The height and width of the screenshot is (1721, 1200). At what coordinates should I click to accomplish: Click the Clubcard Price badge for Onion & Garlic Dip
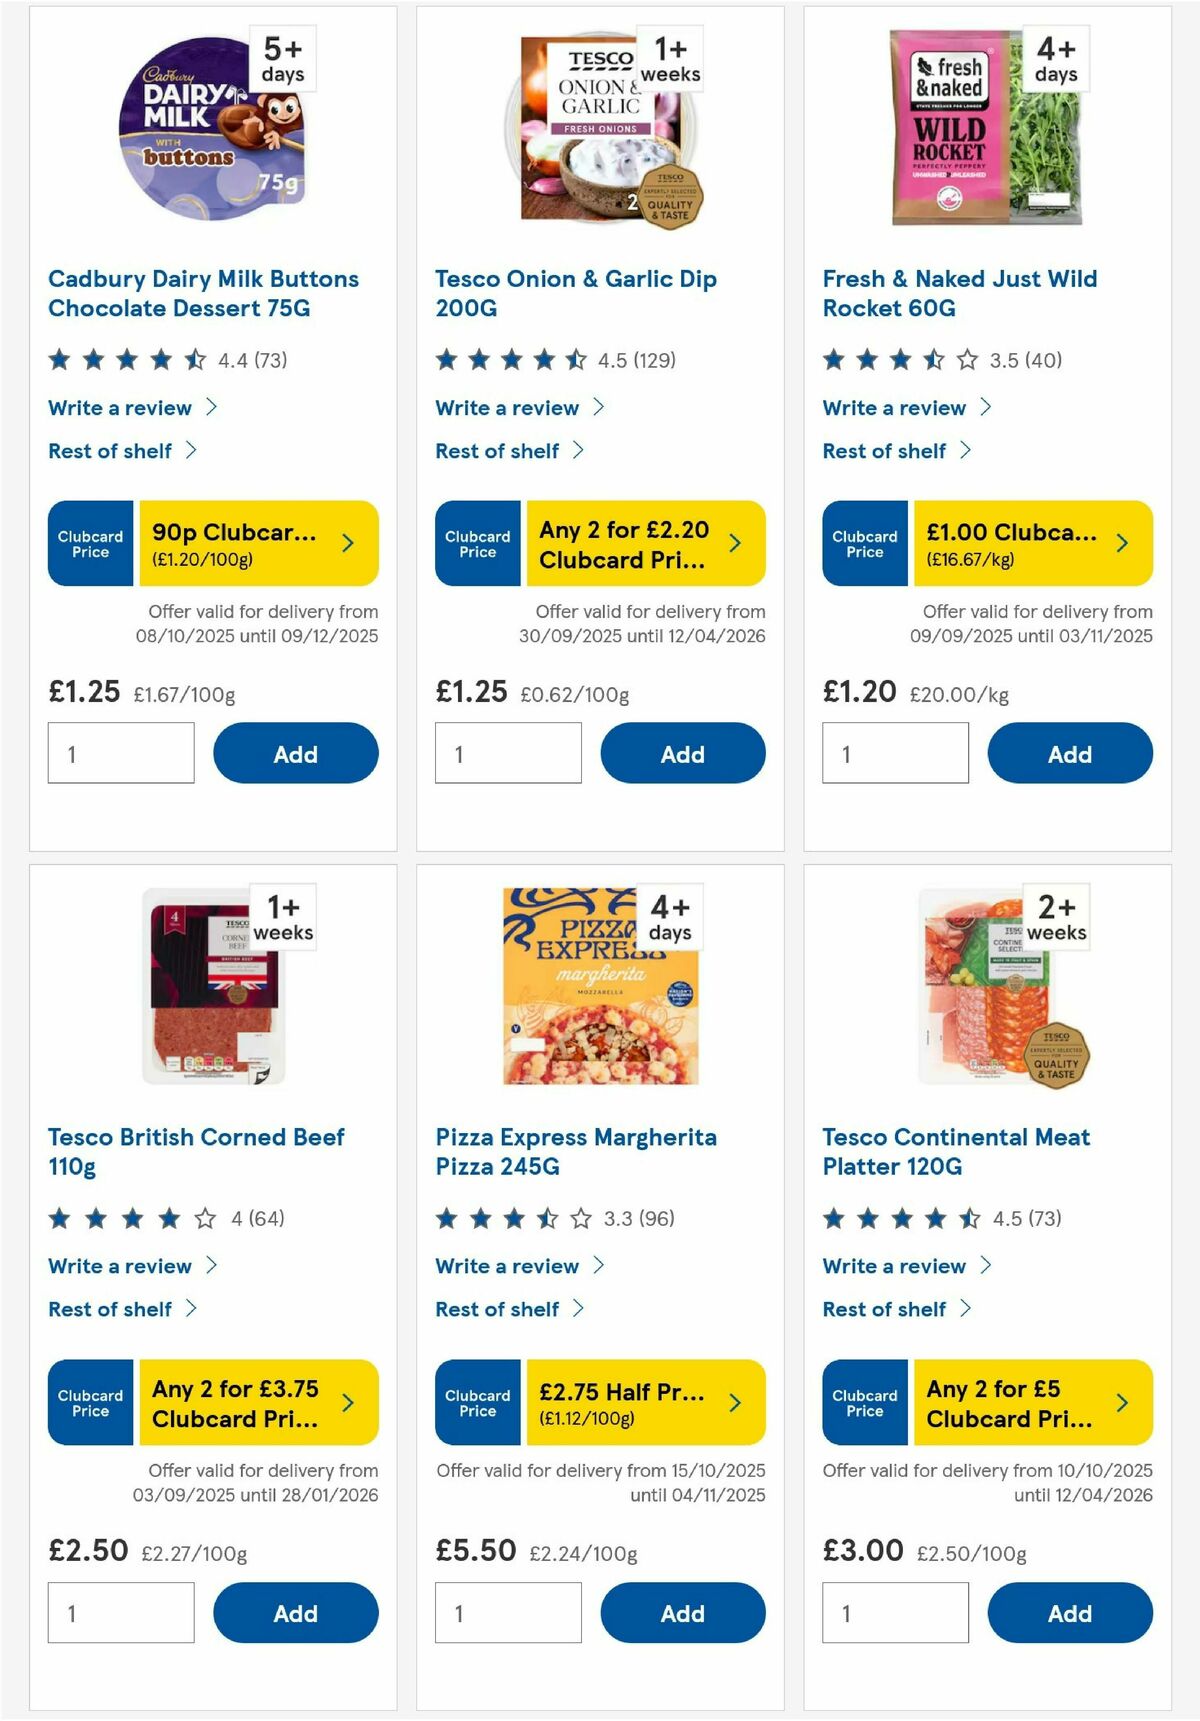477,543
